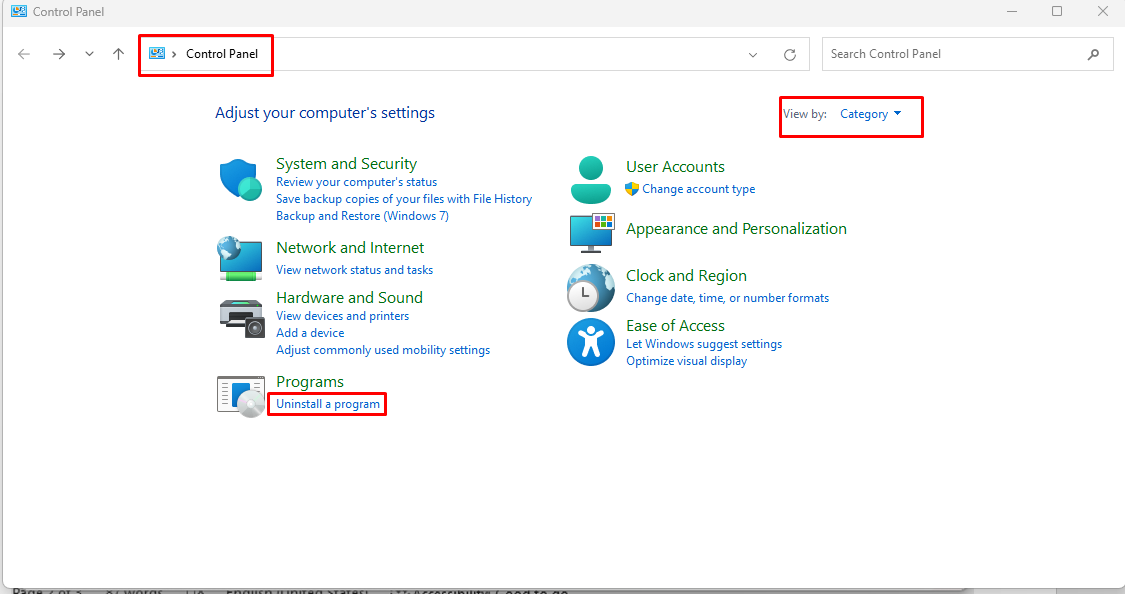
Task: Open Network and Internet heading
Action: (x=350, y=248)
